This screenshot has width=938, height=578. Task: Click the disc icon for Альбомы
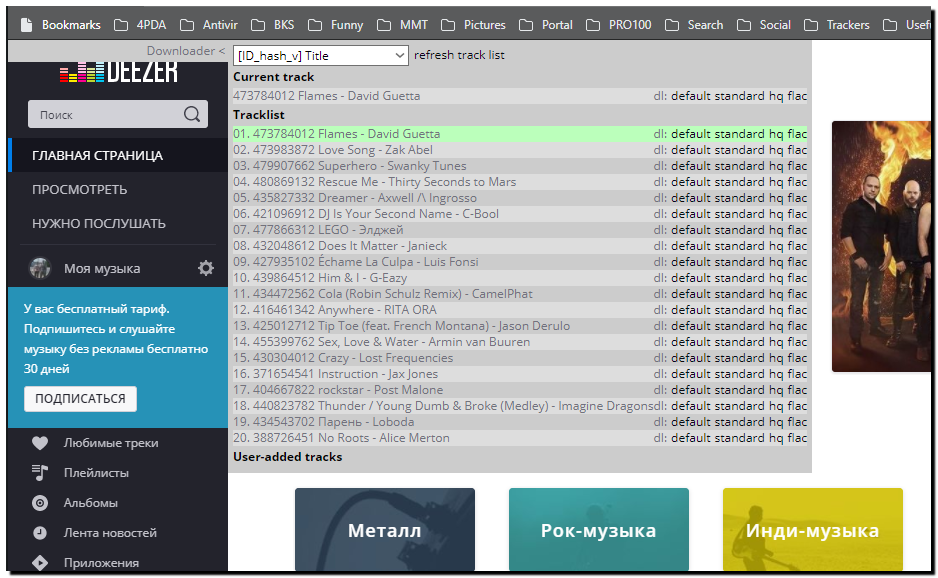pos(40,503)
